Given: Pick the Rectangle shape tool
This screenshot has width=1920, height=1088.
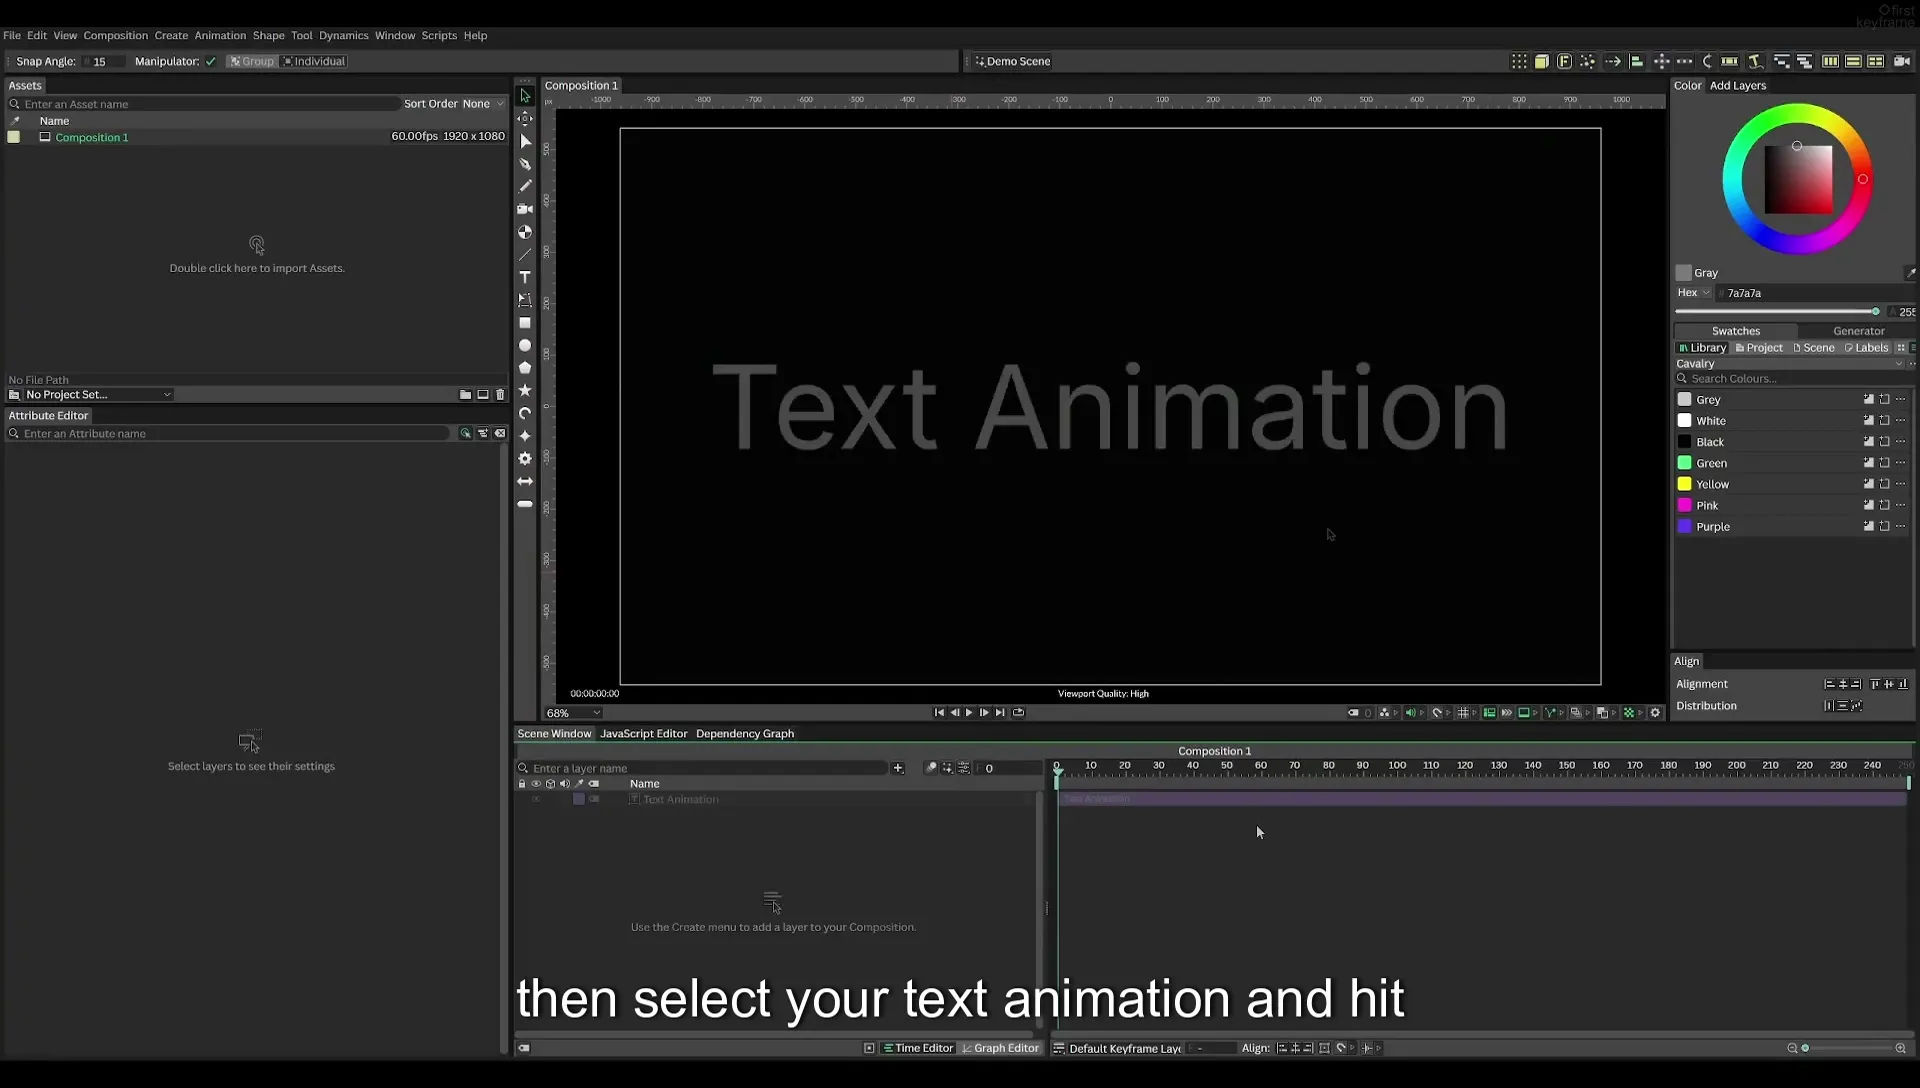Looking at the screenshot, I should click(525, 323).
